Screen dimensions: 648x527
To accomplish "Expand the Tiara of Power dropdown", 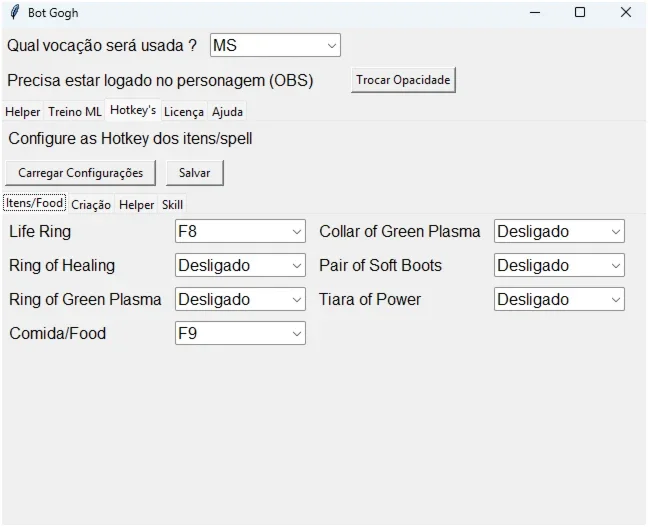I will (559, 299).
